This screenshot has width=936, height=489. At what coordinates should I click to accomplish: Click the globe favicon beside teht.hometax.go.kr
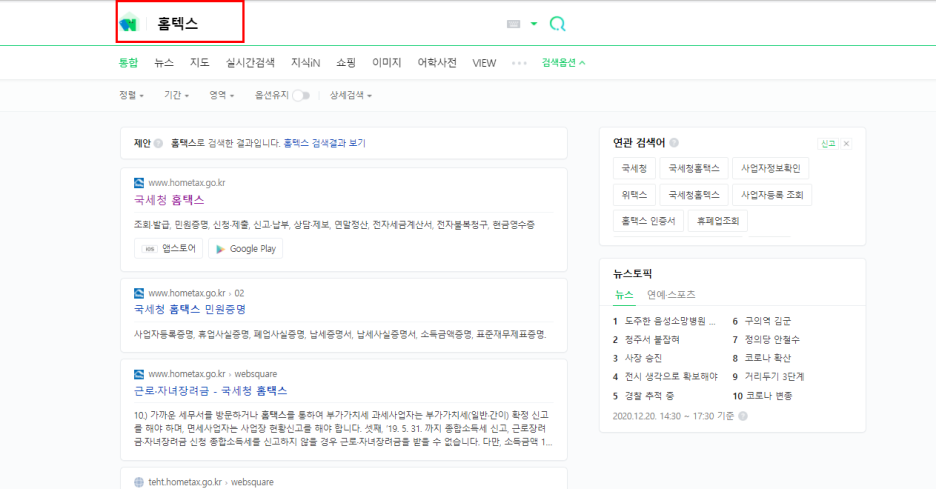[x=139, y=482]
